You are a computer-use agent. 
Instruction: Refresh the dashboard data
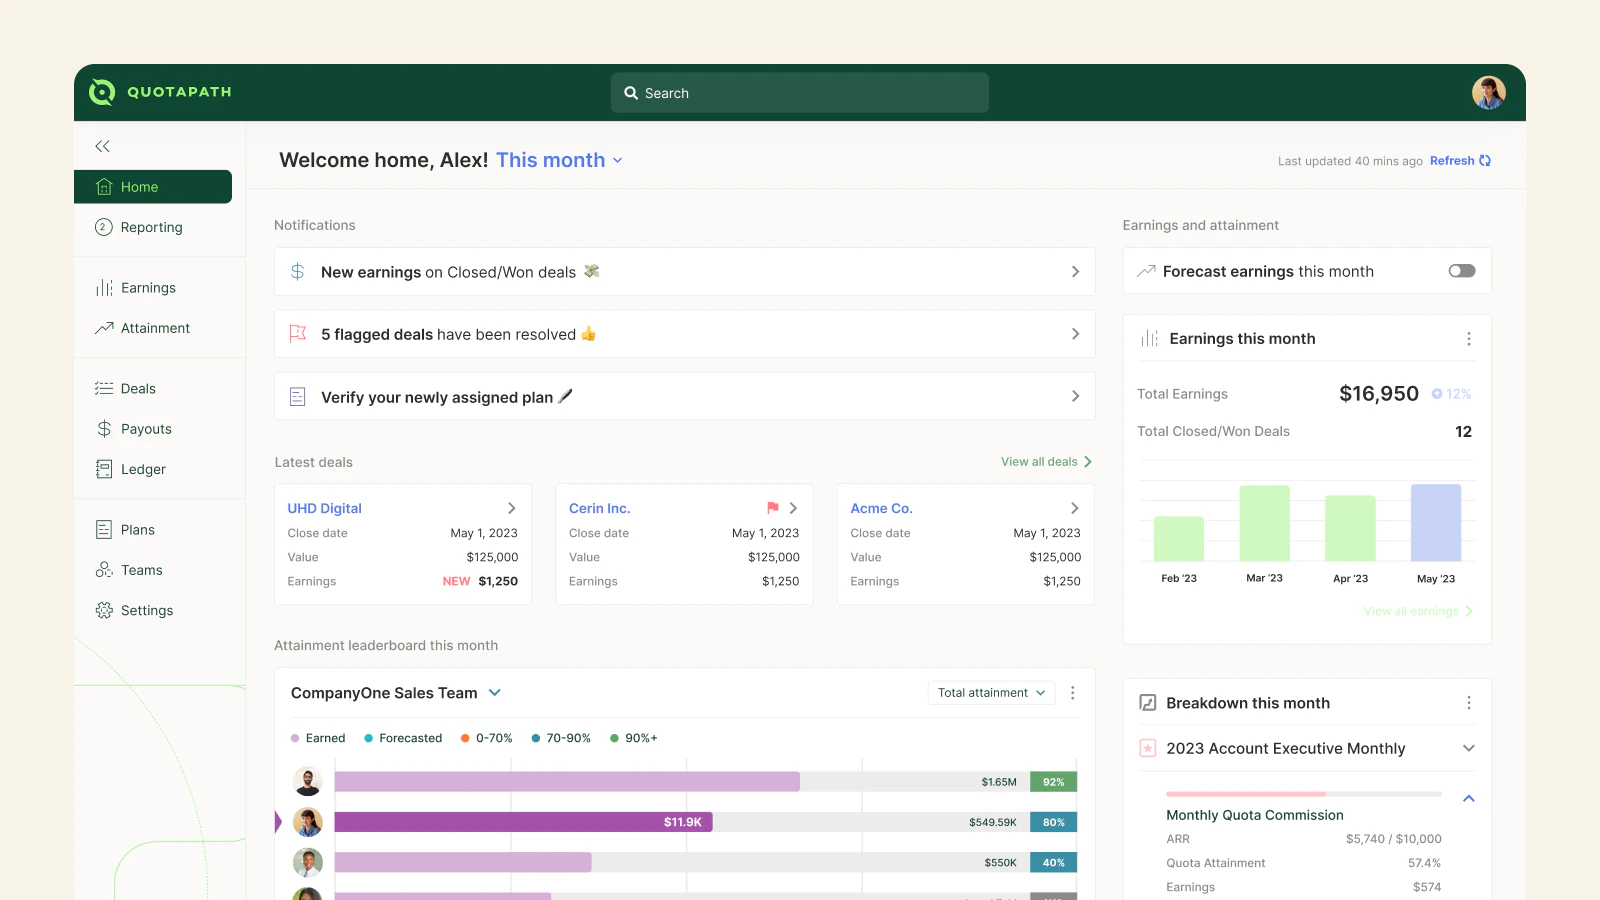pos(1459,160)
